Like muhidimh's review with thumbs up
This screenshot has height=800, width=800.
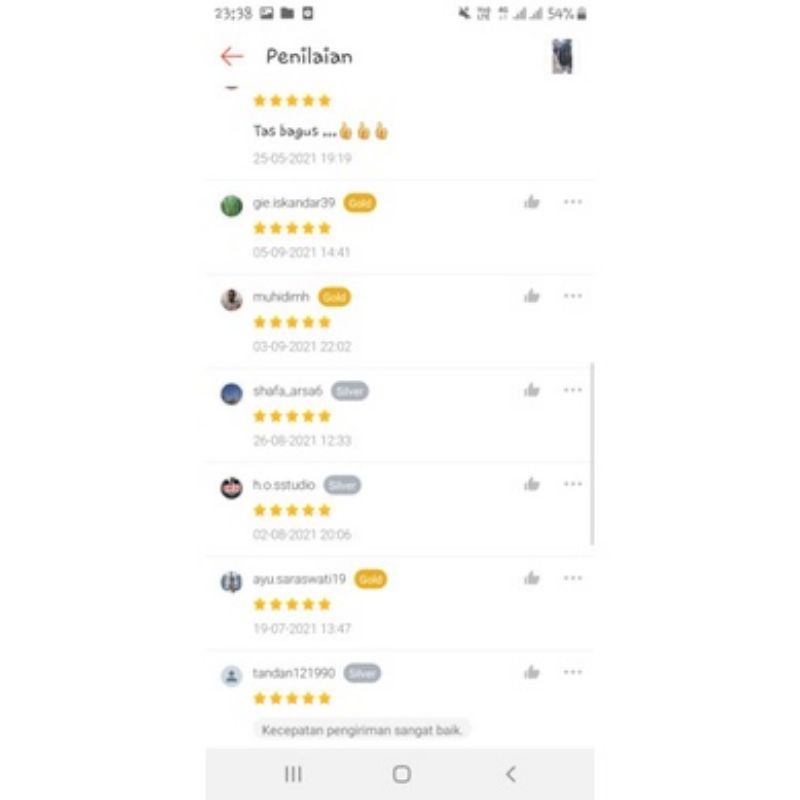pyautogui.click(x=532, y=296)
